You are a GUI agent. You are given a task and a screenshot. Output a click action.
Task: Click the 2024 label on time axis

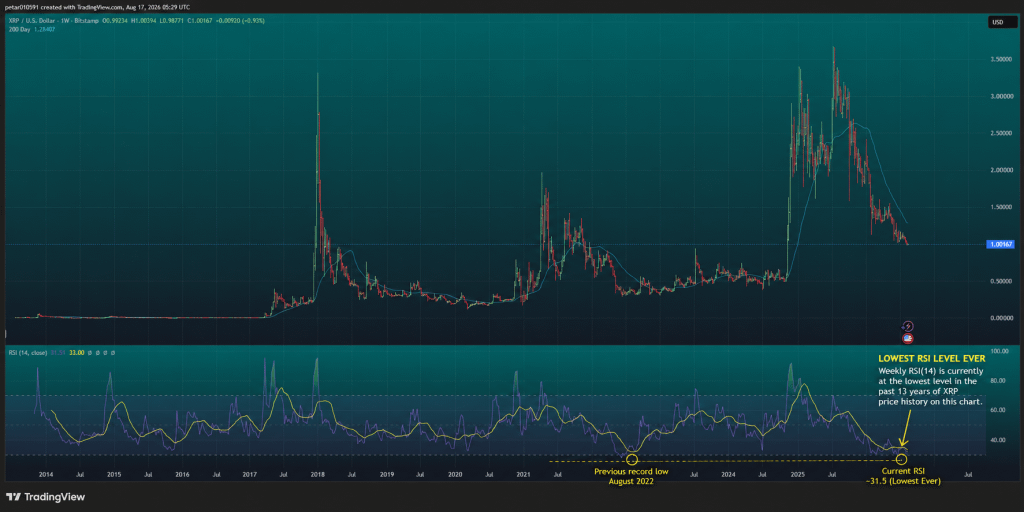(728, 474)
